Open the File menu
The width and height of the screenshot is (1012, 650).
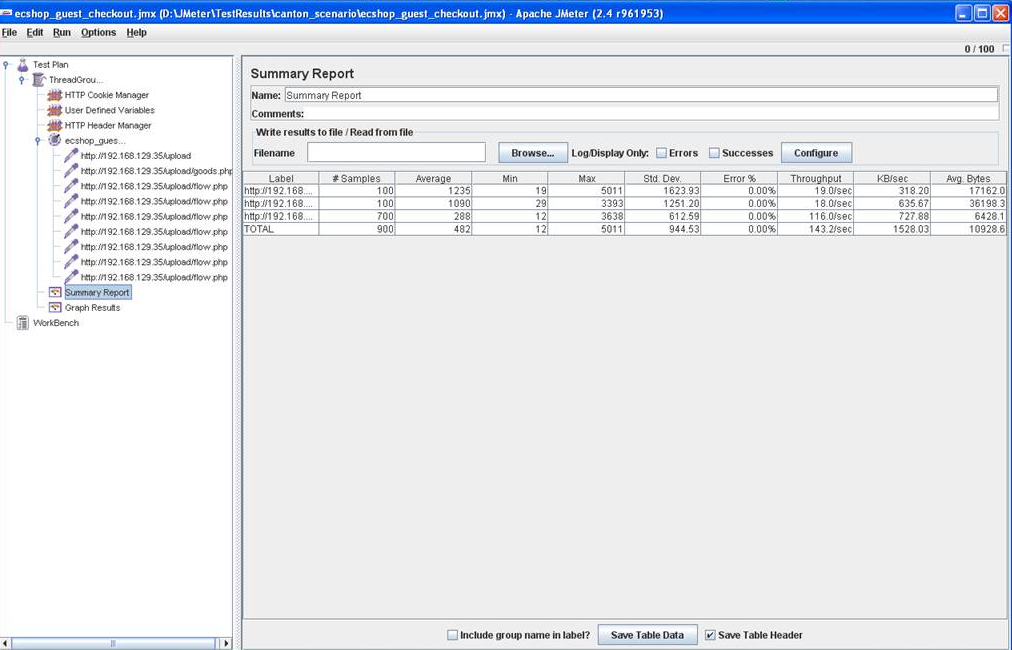[10, 32]
